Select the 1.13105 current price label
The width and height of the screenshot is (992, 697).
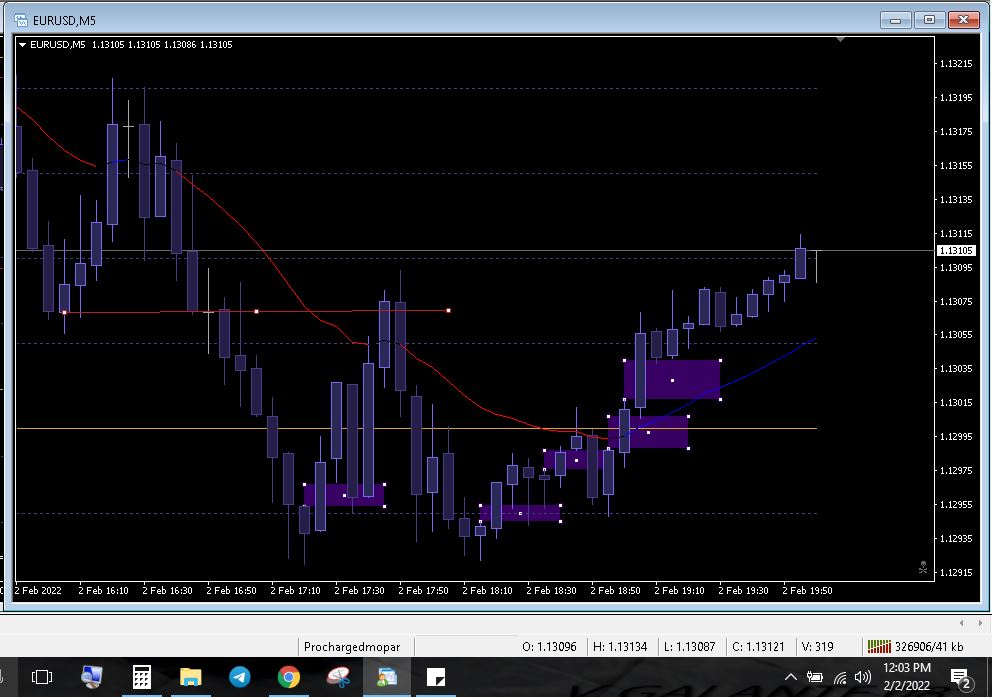(x=956, y=250)
